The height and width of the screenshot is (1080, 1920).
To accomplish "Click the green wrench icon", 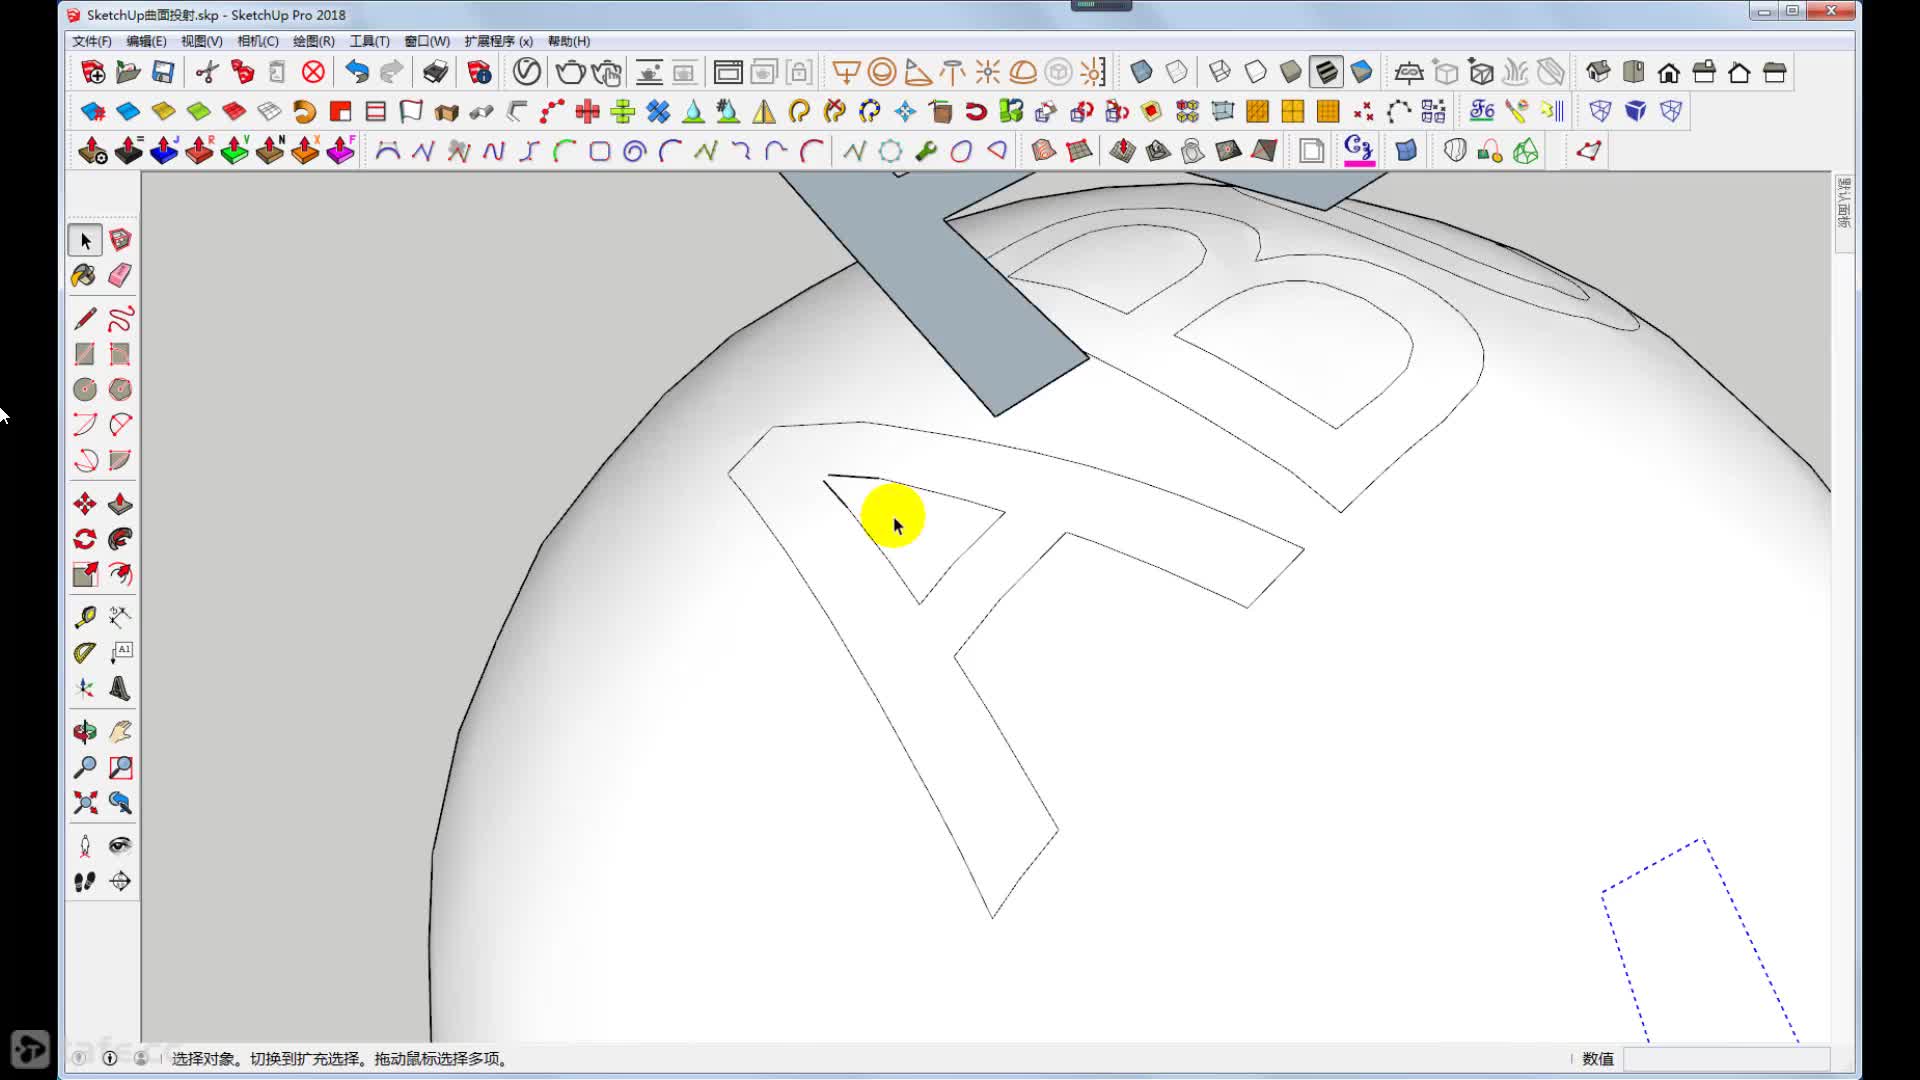I will pos(926,151).
